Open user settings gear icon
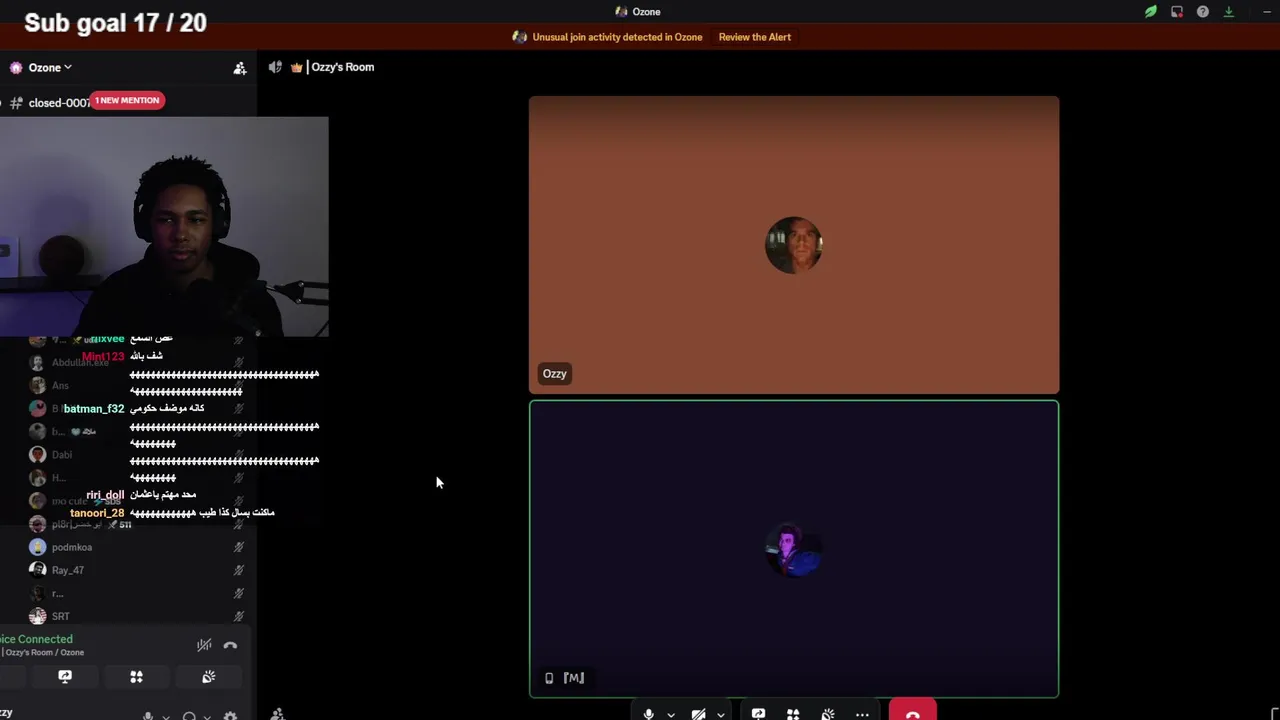Screen dimensions: 1280x720 230,716
